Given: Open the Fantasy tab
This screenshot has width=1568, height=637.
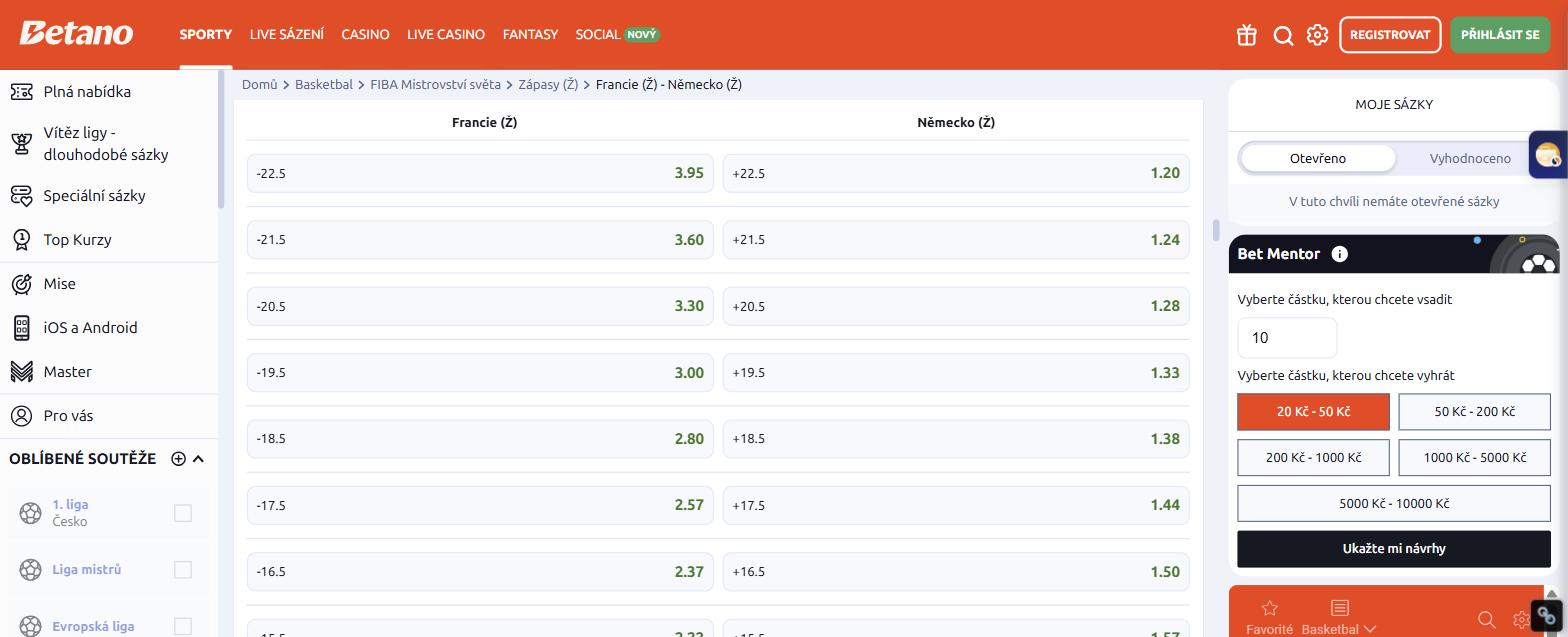Looking at the screenshot, I should pyautogui.click(x=530, y=34).
